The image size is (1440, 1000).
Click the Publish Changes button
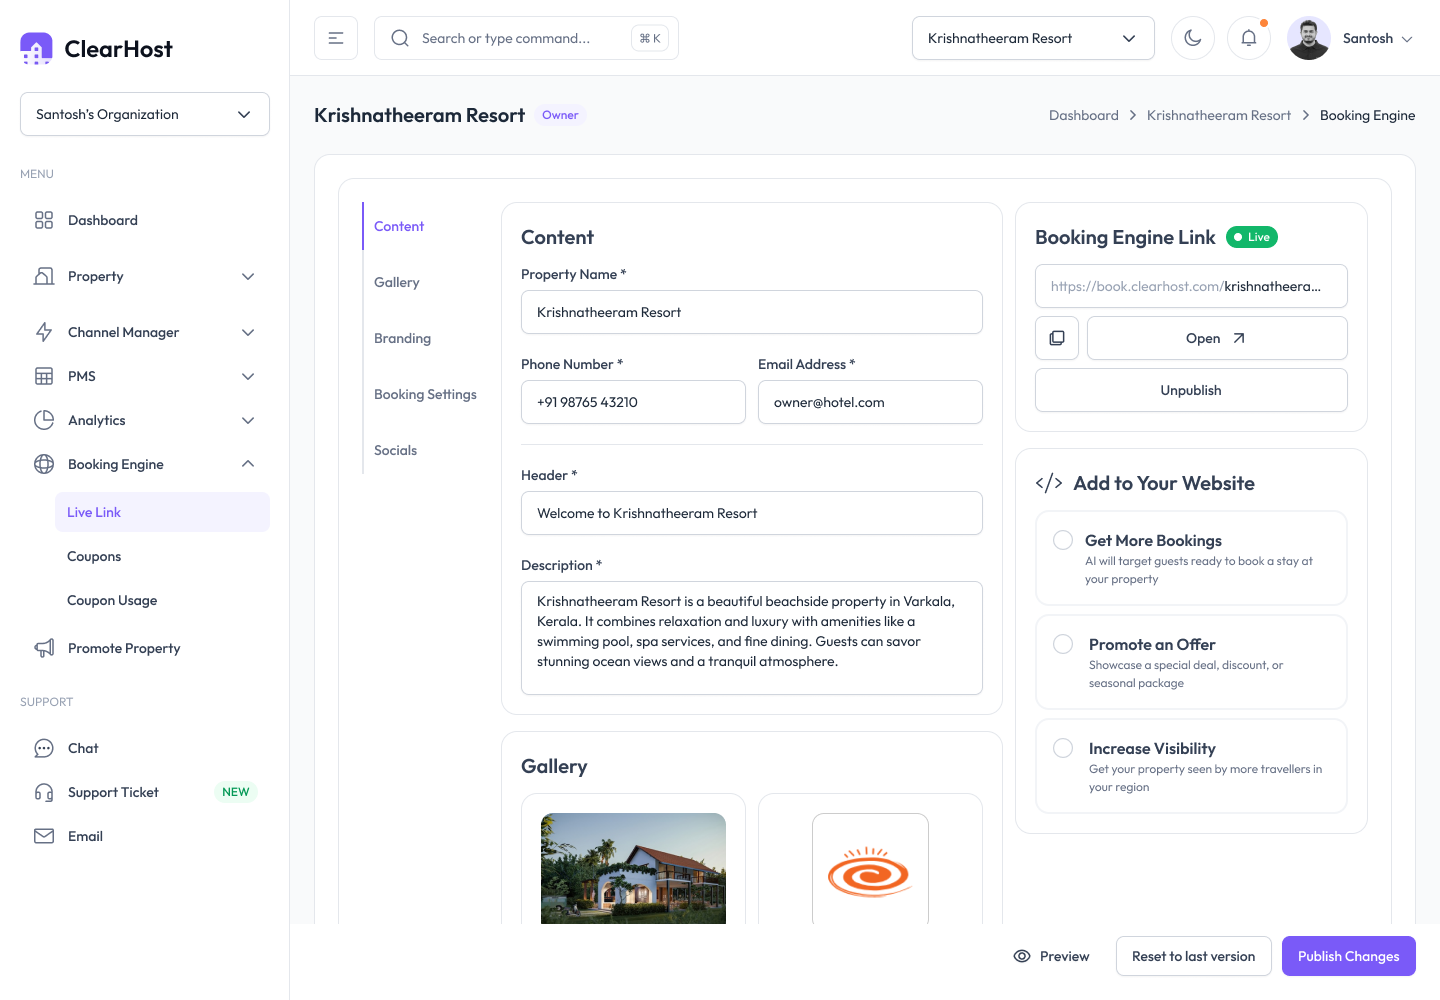click(1349, 956)
